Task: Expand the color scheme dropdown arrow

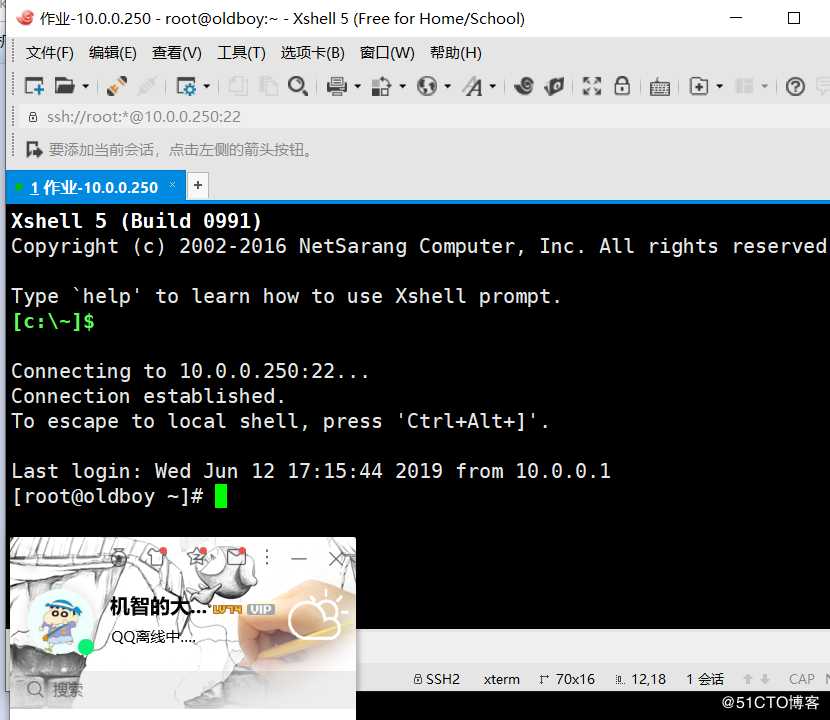Action: (402, 86)
